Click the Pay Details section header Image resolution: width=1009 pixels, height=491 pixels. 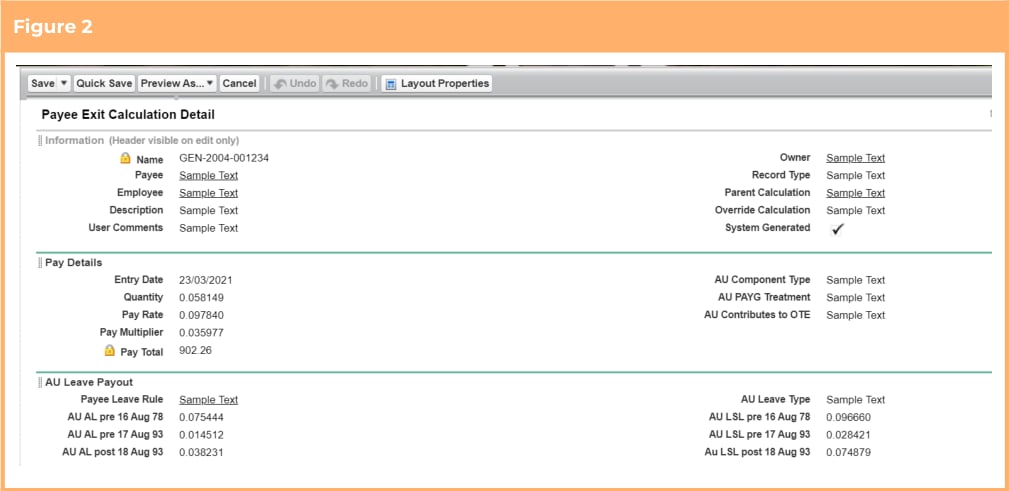(x=73, y=263)
